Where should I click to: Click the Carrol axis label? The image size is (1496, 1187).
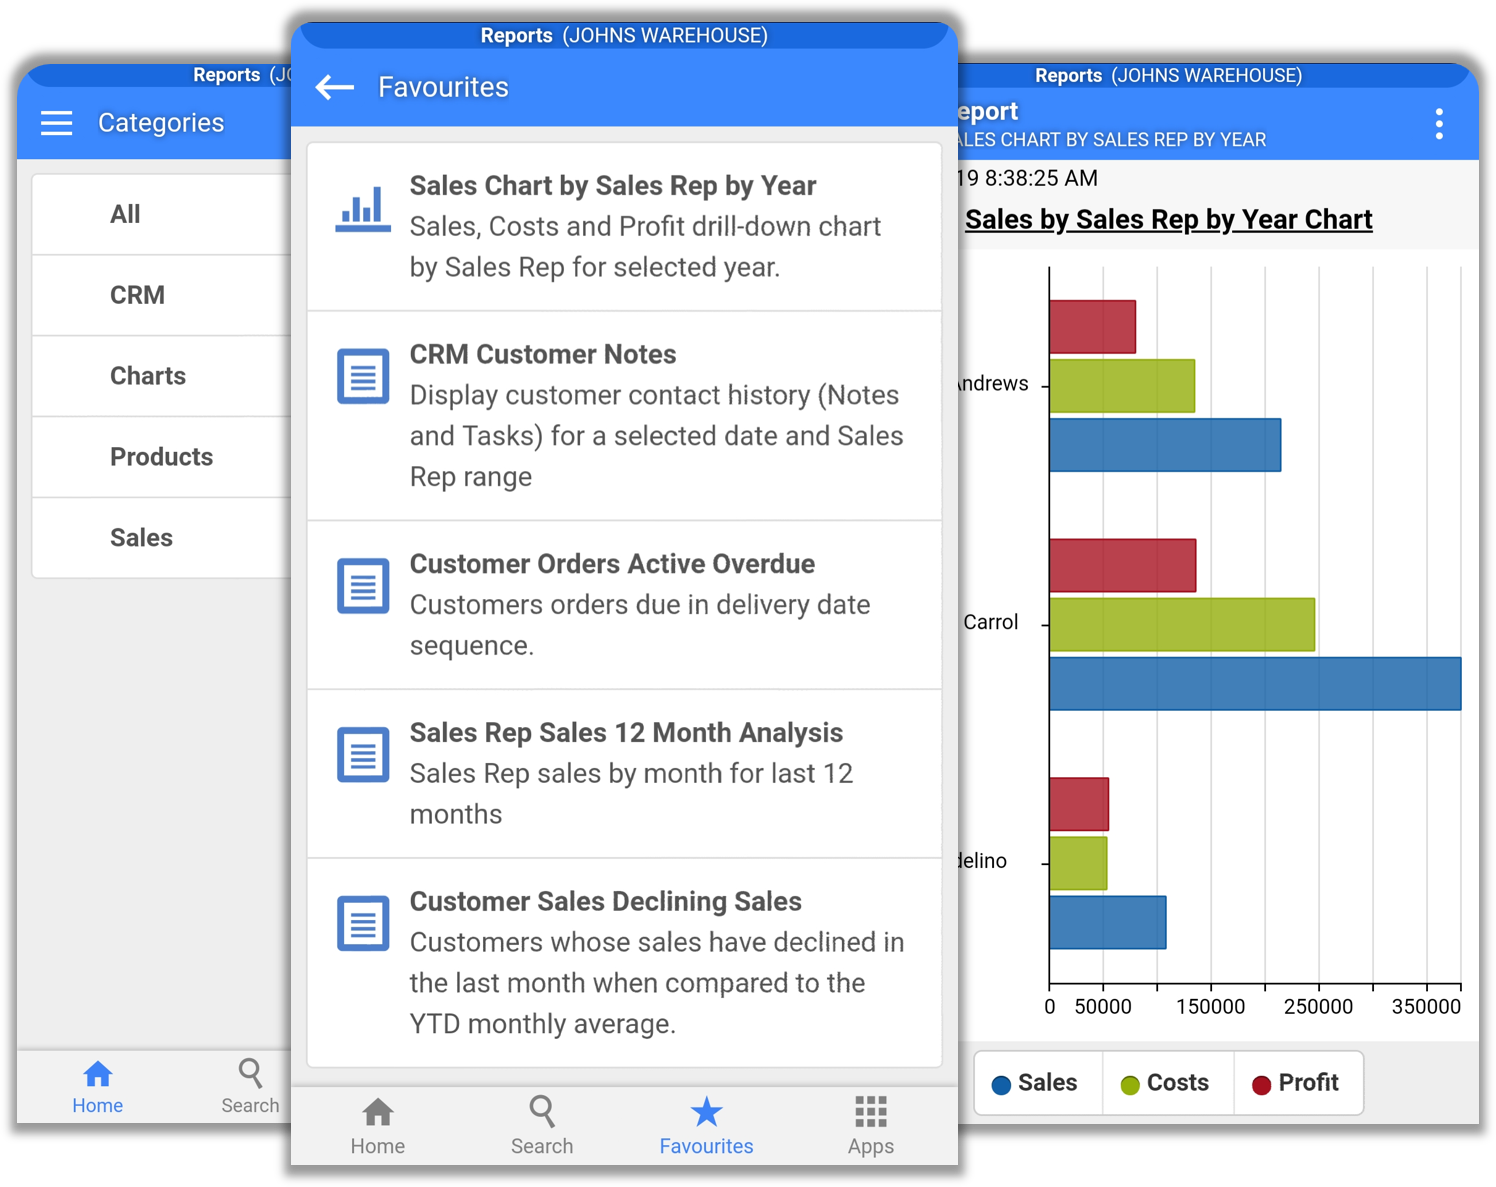[990, 622]
